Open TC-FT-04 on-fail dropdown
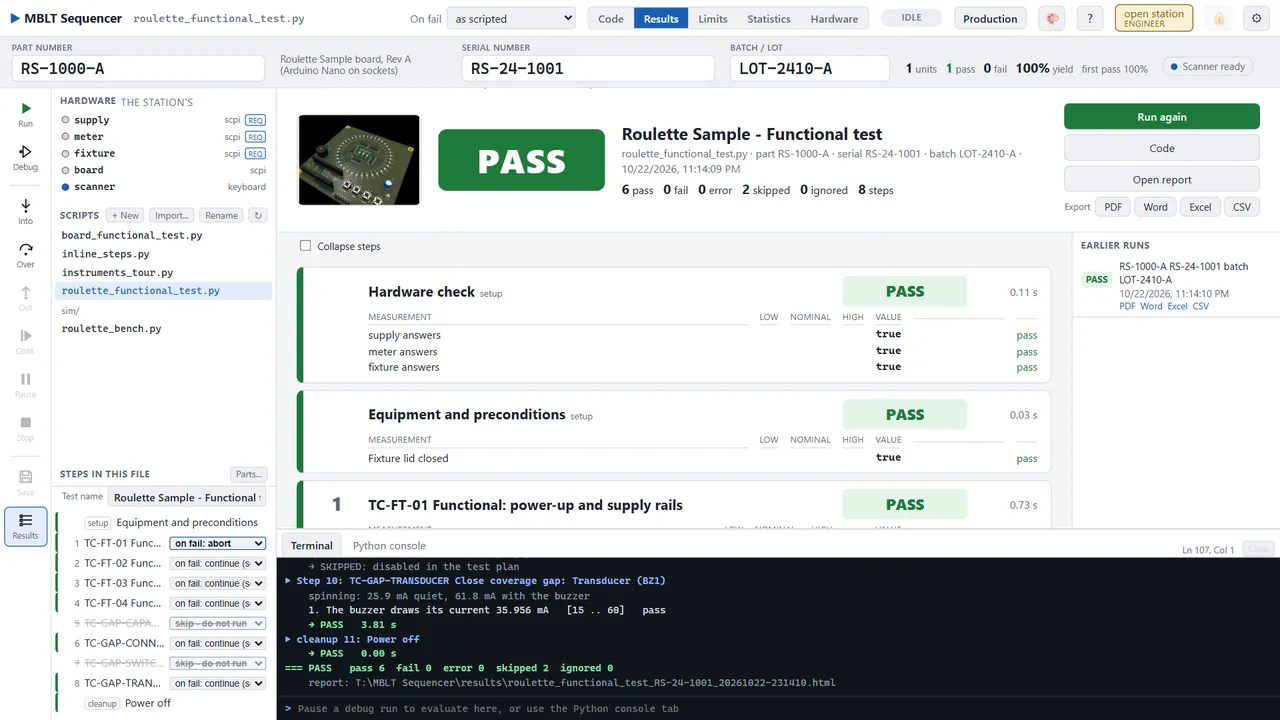 [218, 603]
